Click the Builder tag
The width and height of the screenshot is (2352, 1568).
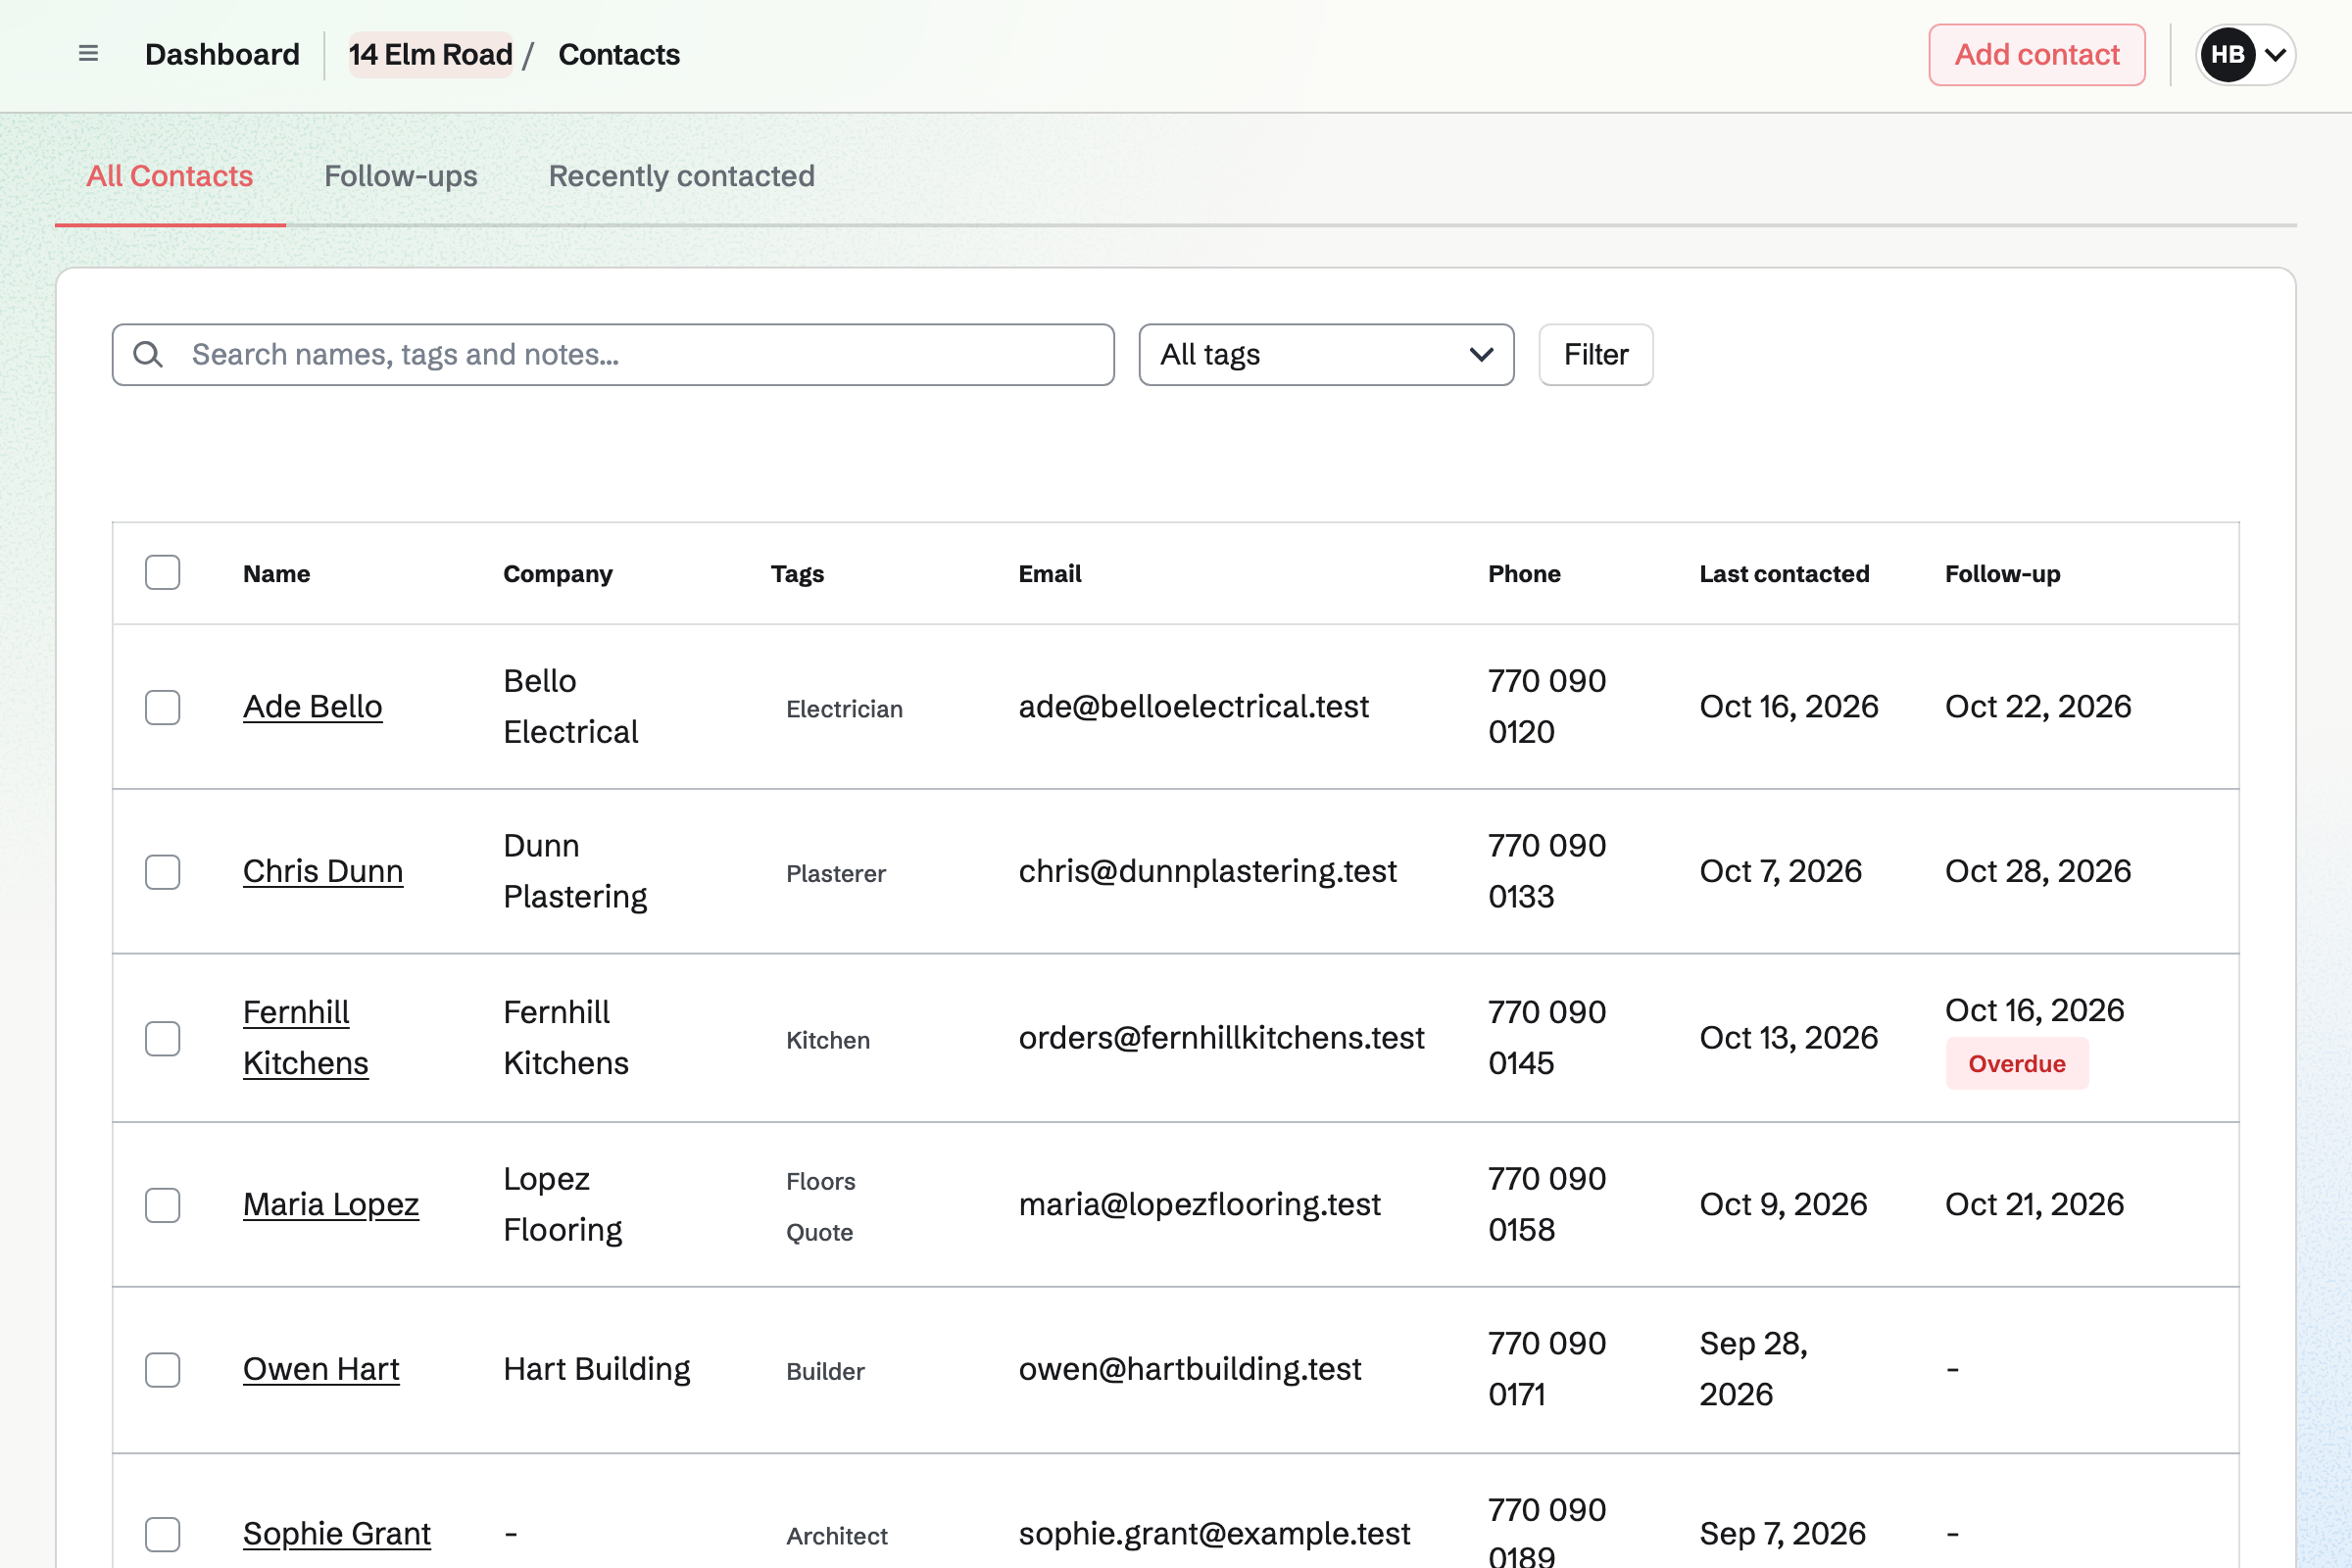pos(825,1372)
